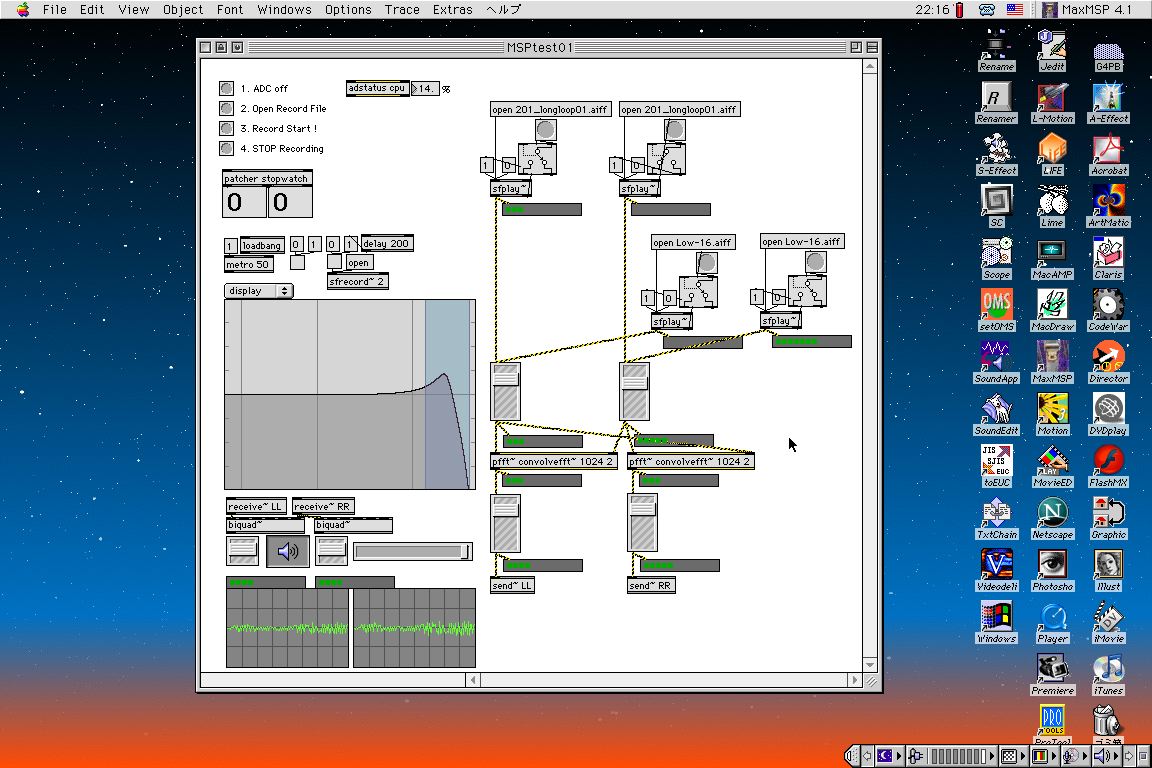Image resolution: width=1152 pixels, height=768 pixels.
Task: Click the lock icon in MSPtest01 title bar
Action: pyautogui.click(x=221, y=47)
